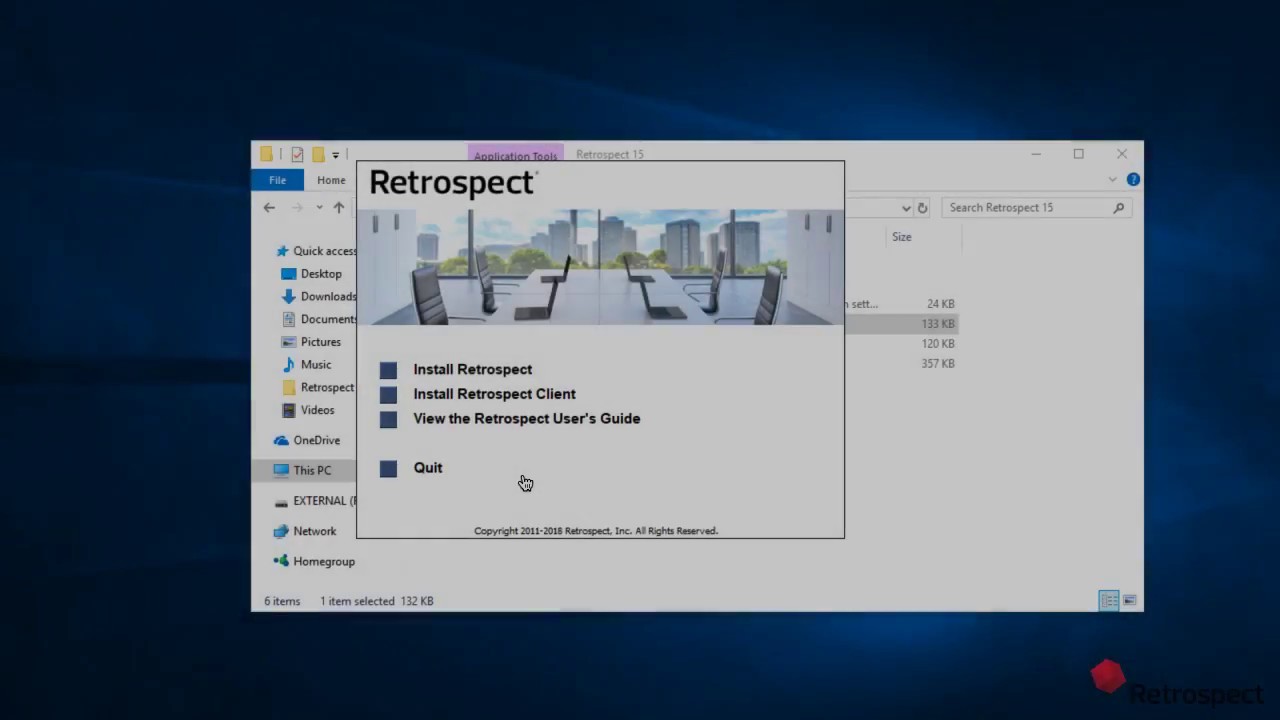Screen dimensions: 1280x720
Task: Open Retrospect folder in navigation pane
Action: [x=327, y=387]
